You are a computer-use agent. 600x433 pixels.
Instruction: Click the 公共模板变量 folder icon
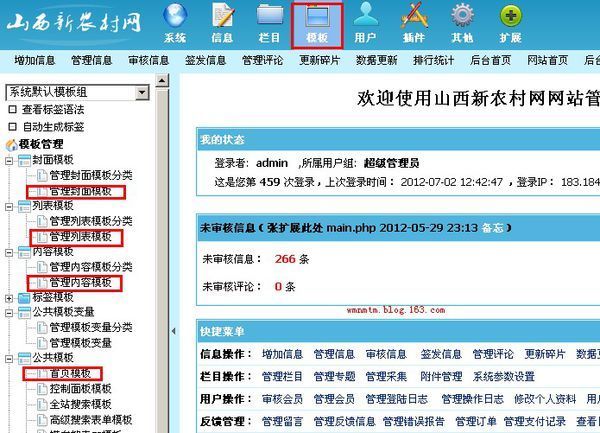click(x=24, y=313)
